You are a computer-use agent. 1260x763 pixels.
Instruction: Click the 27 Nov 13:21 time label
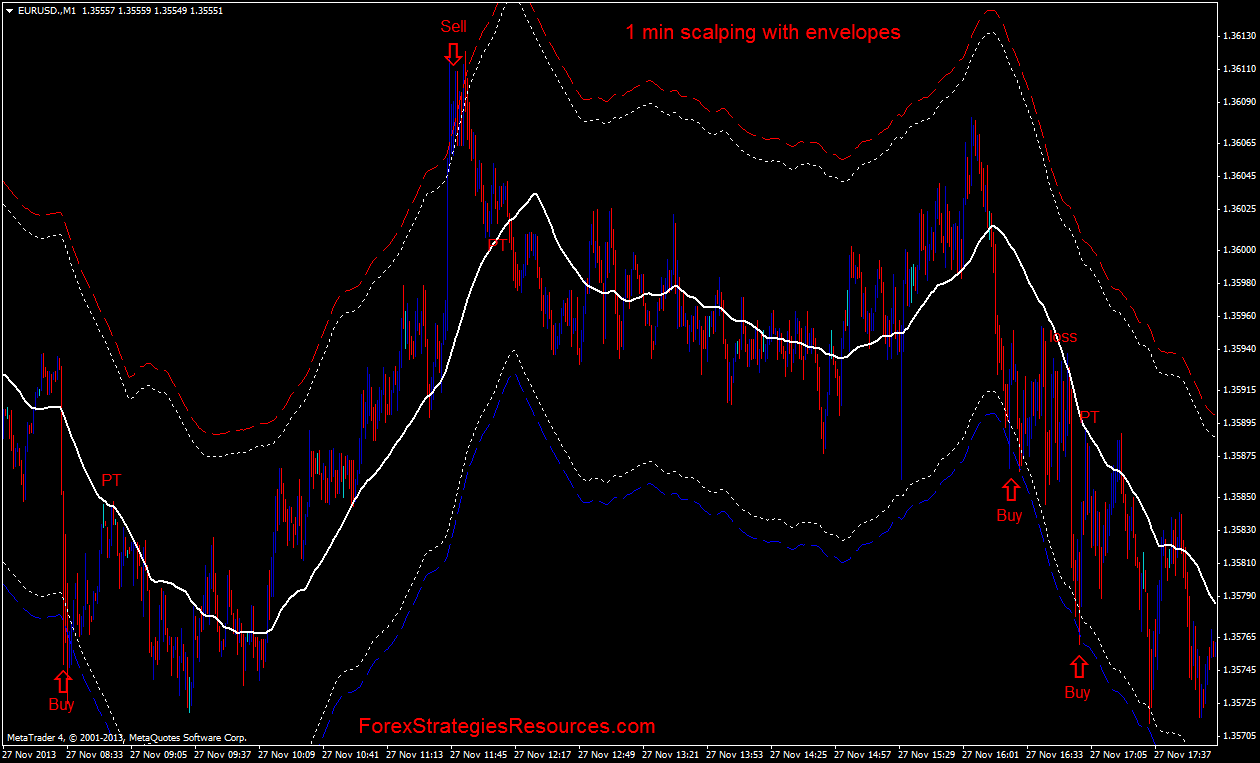pyautogui.click(x=671, y=755)
